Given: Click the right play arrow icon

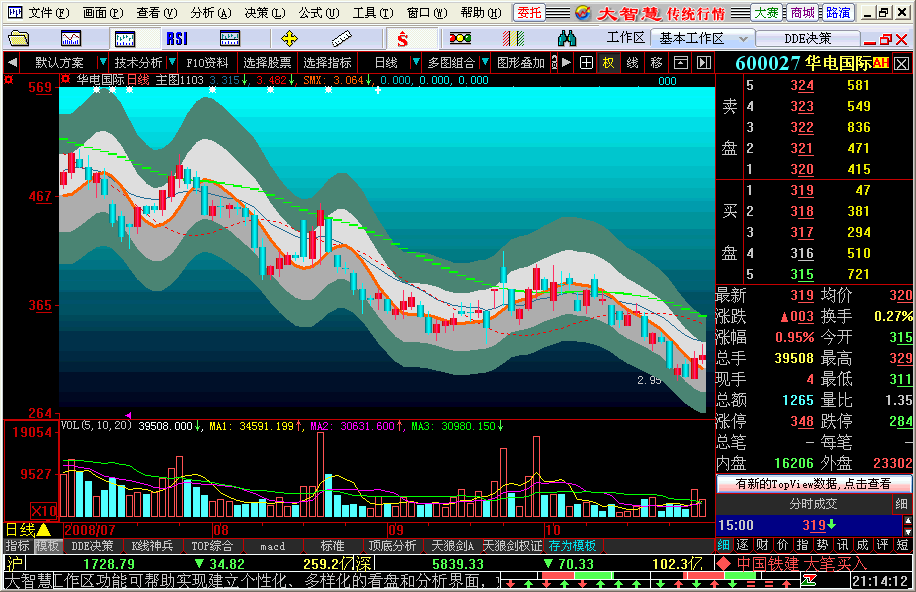Looking at the screenshot, I should 566,62.
